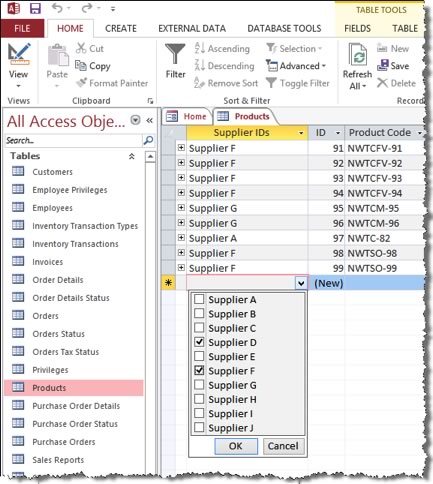Image resolution: width=433 pixels, height=484 pixels.
Task: Click the OK button in supplier list
Action: coord(236,446)
